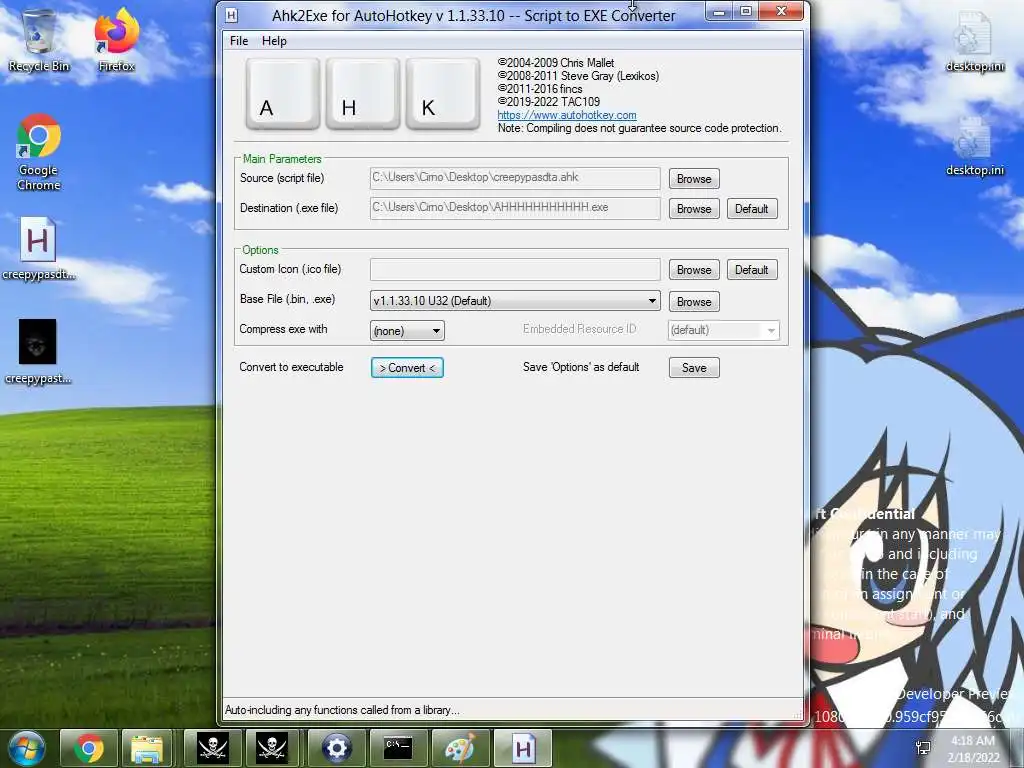Open the gear settings app in taskbar
The height and width of the screenshot is (768, 1024).
click(336, 748)
